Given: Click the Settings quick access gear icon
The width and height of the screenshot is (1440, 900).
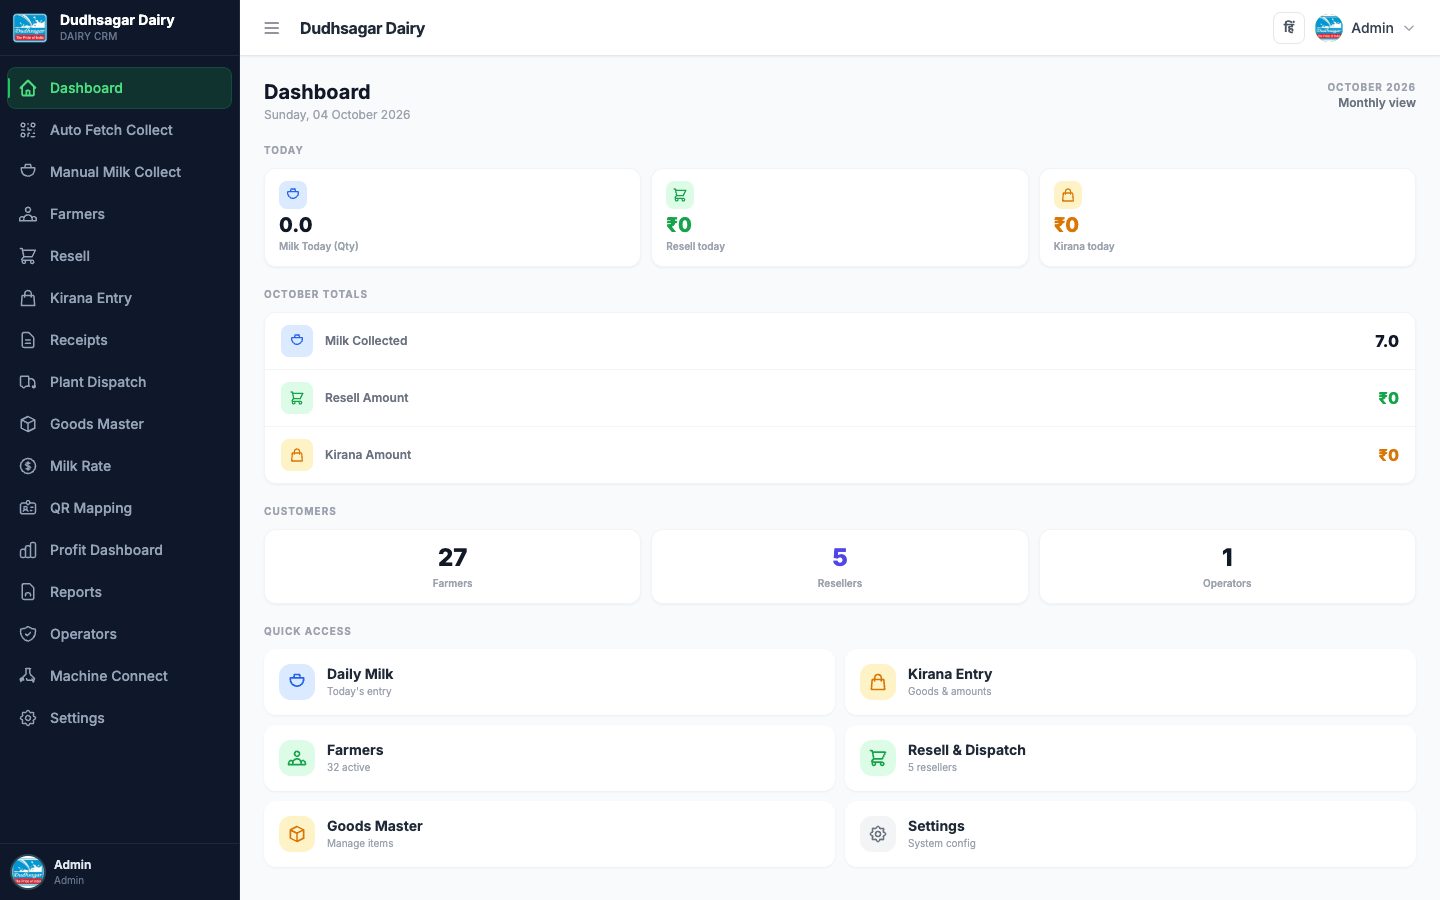Looking at the screenshot, I should 878,834.
